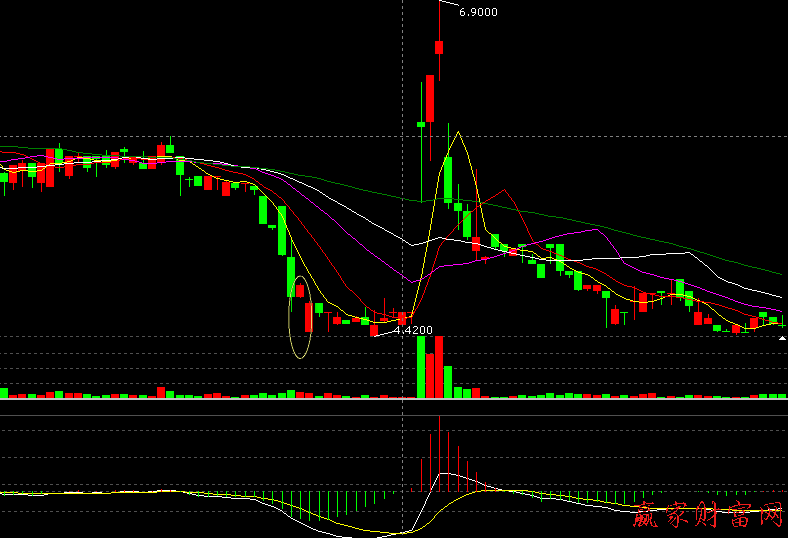
Task: Select the white MACD line's lowest point
Action: pos(383,533)
